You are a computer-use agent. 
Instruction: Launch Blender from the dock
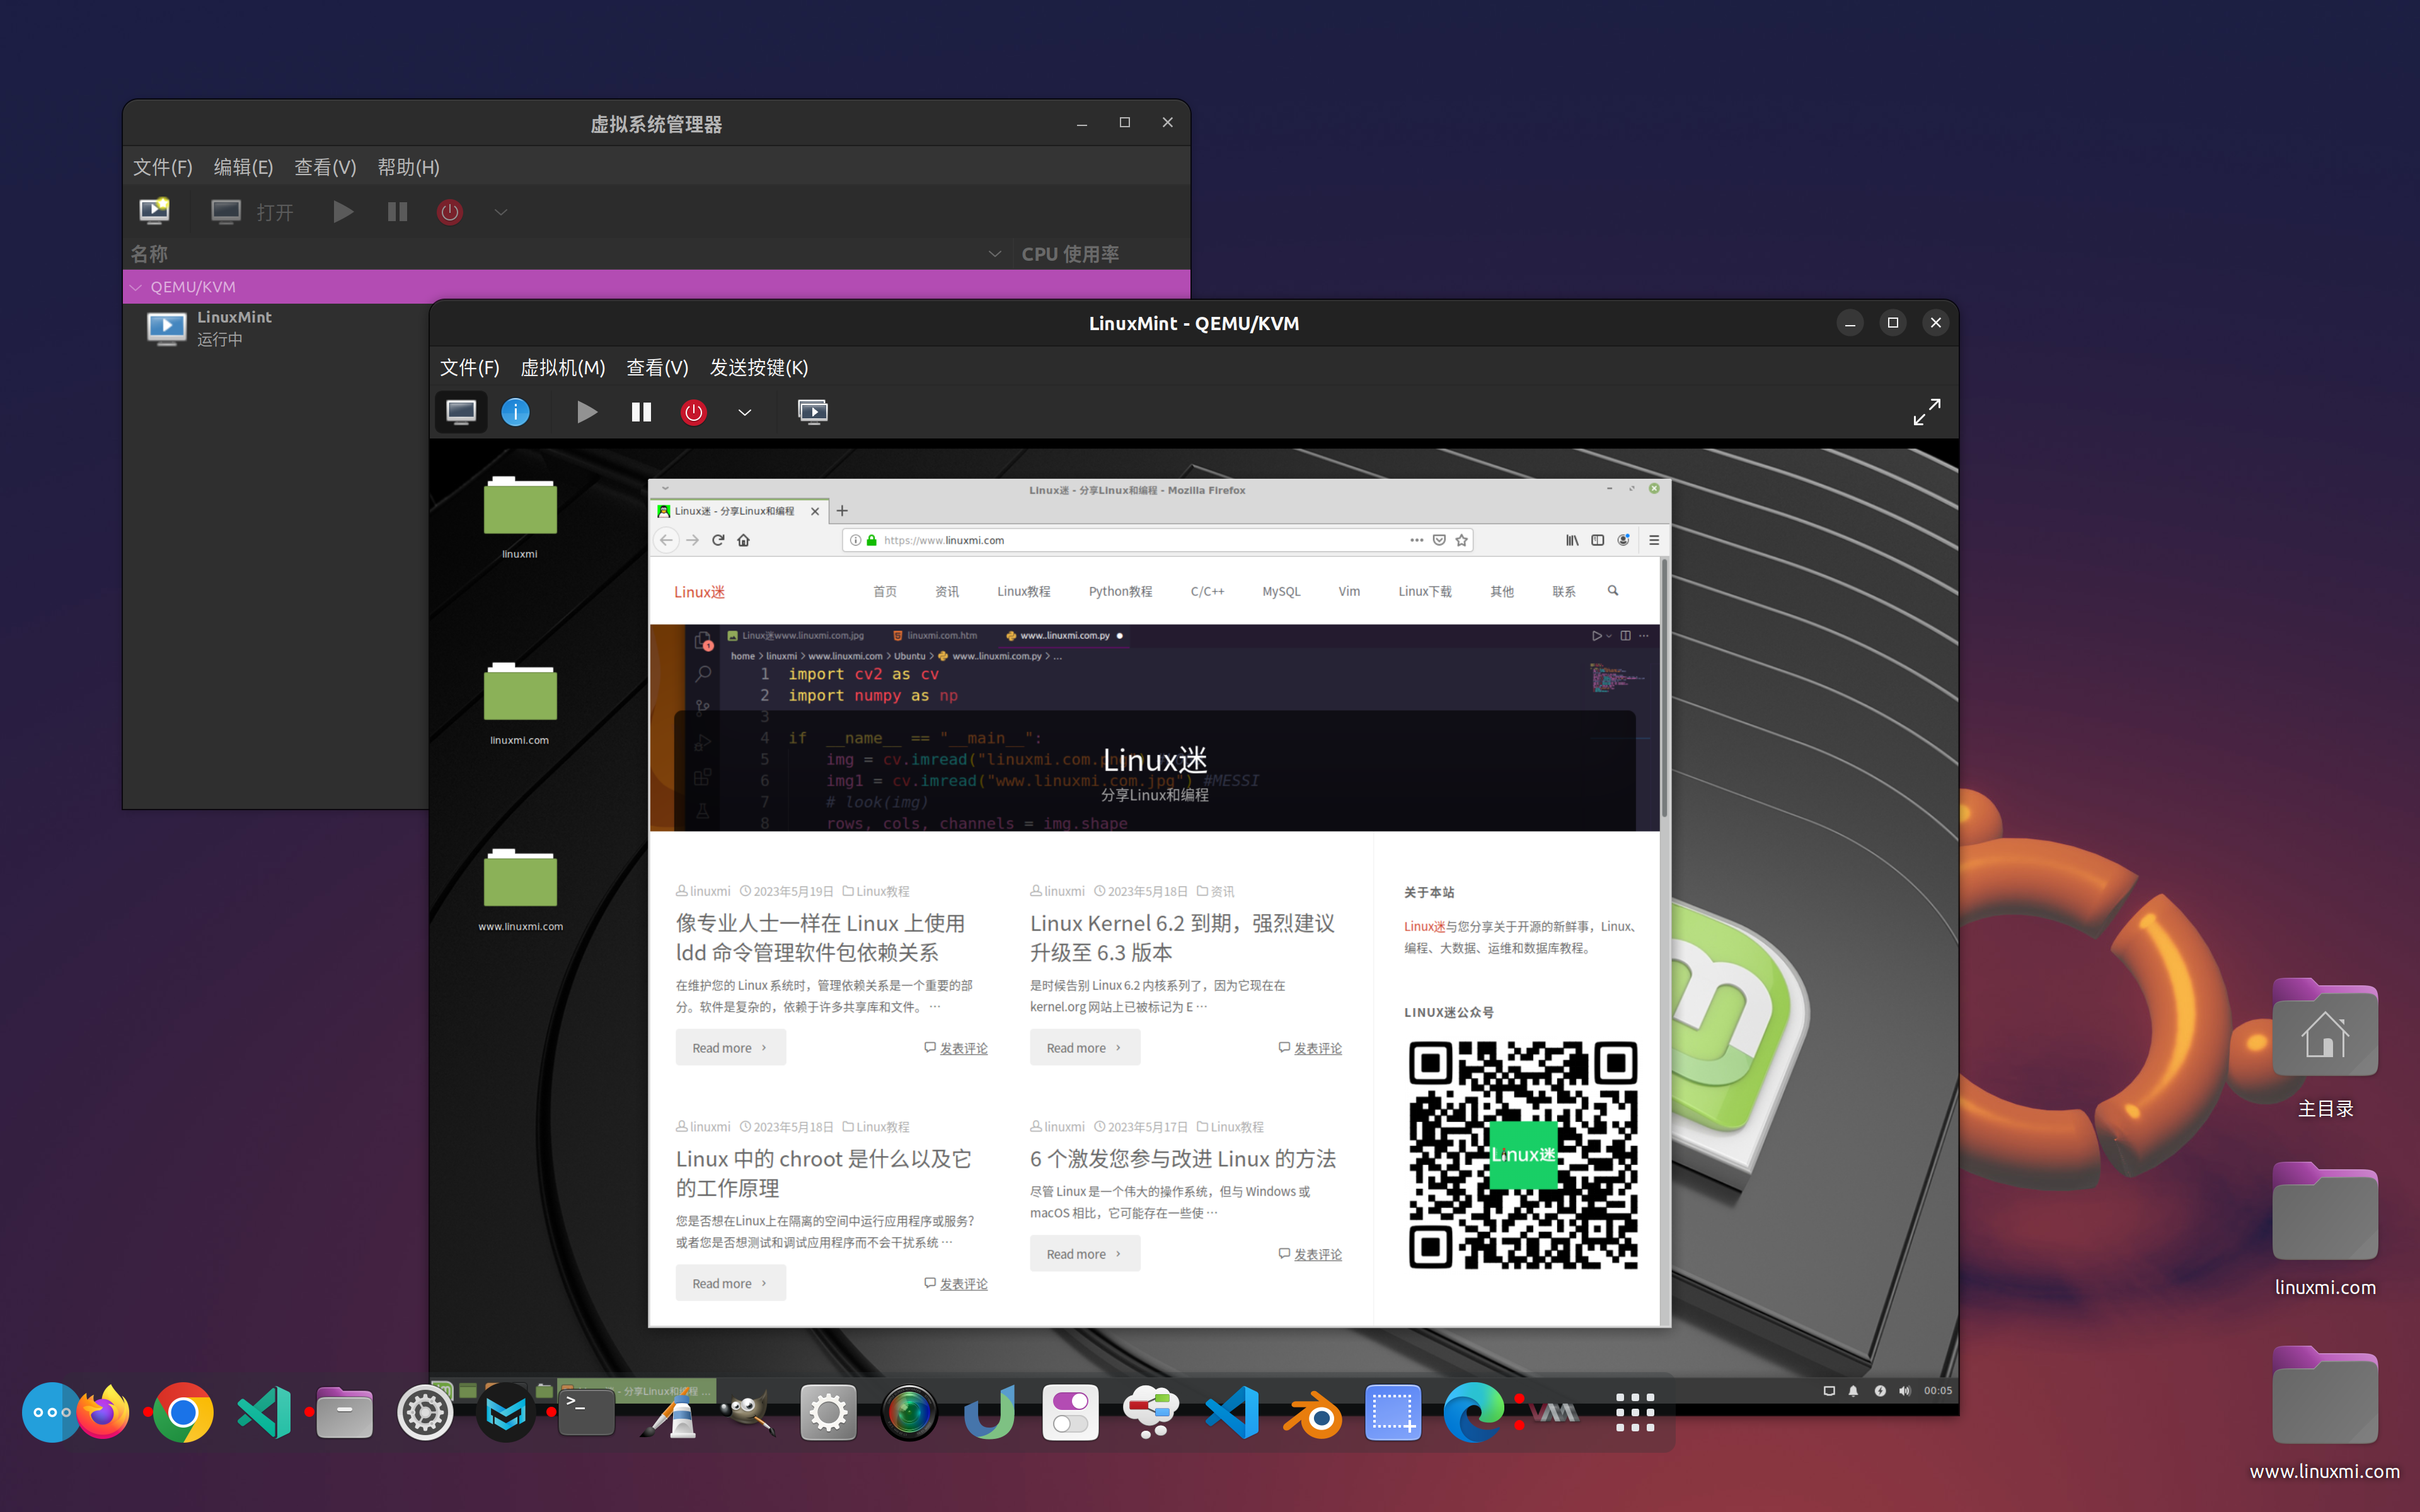1312,1413
